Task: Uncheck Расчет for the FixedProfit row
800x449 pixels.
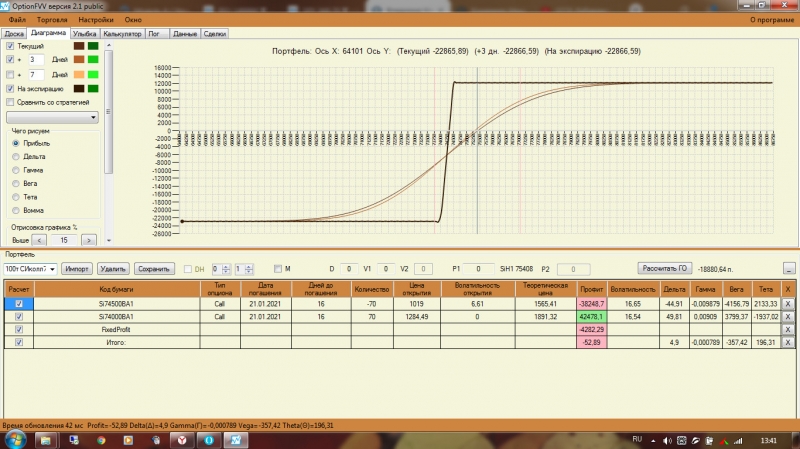Action: (19, 330)
